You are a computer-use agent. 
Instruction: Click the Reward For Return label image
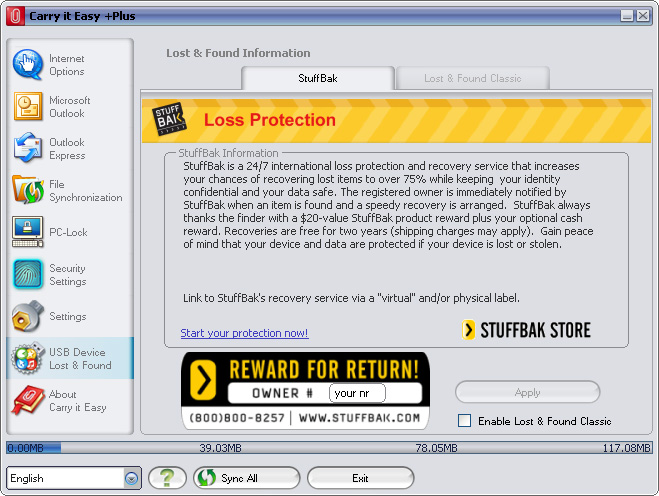point(306,390)
